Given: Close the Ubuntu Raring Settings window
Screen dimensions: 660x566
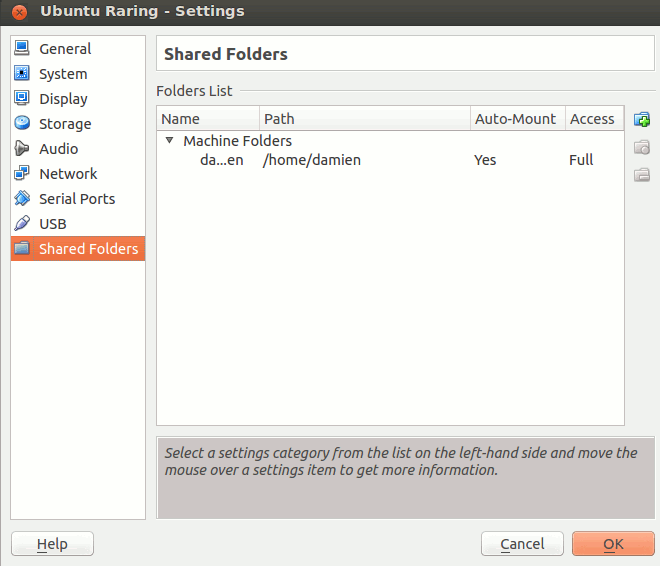Looking at the screenshot, I should click(19, 12).
